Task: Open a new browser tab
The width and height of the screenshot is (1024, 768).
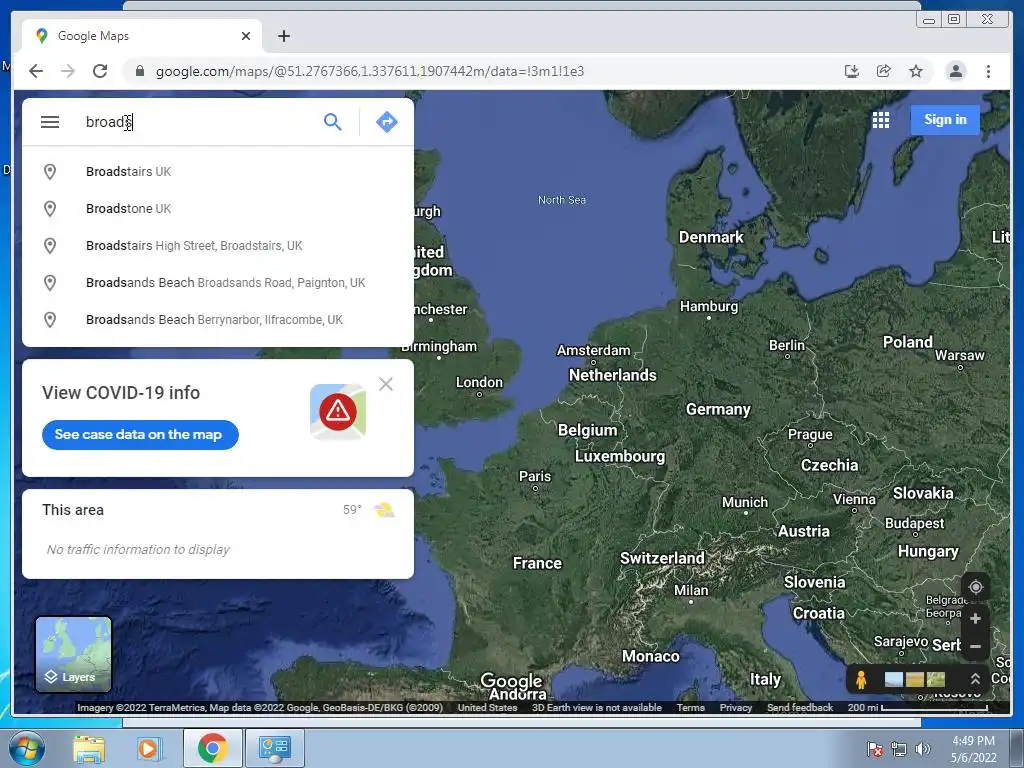Action: pos(283,36)
